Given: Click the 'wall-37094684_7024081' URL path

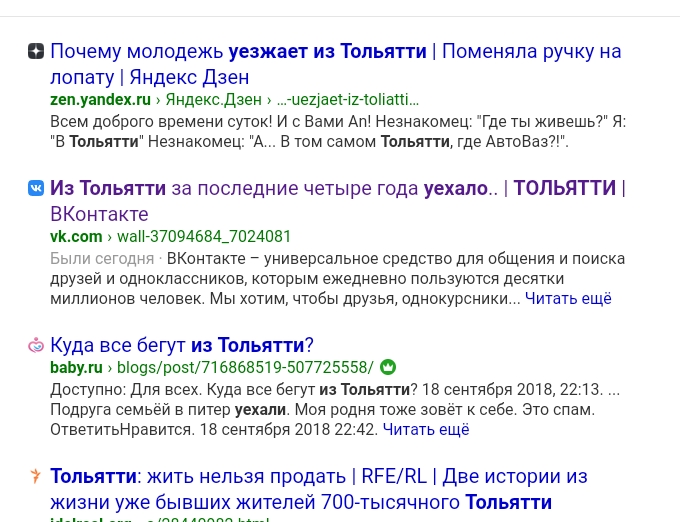Looking at the screenshot, I should tap(204, 237).
